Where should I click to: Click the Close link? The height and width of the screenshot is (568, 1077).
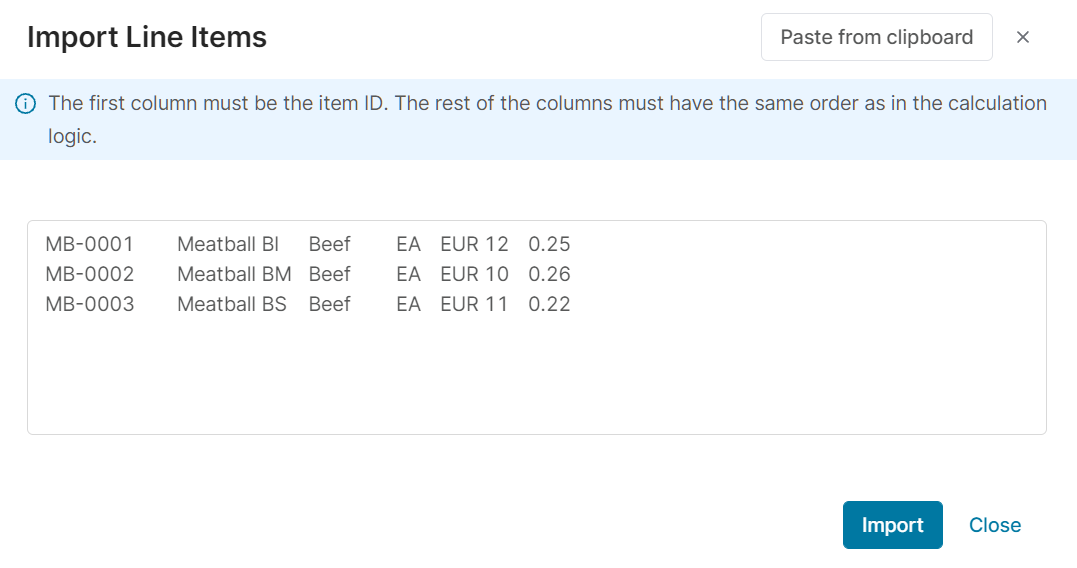[x=994, y=525]
